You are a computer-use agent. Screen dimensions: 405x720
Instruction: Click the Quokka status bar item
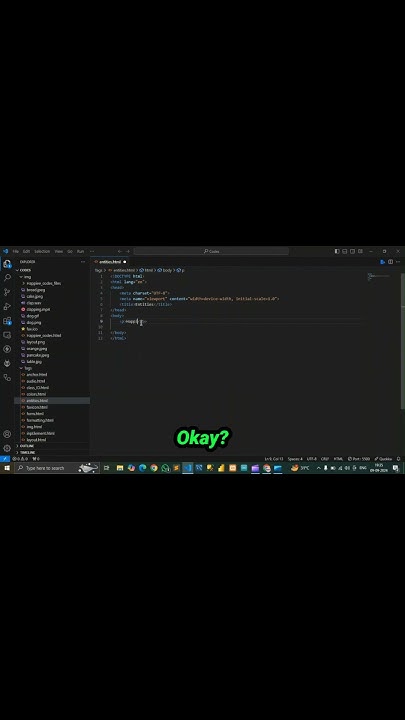(x=383, y=459)
